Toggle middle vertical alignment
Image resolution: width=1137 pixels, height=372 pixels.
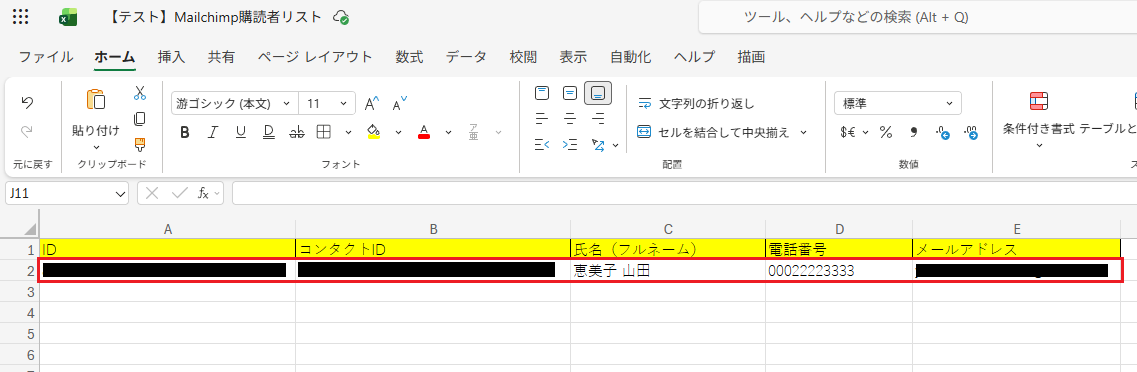[570, 93]
